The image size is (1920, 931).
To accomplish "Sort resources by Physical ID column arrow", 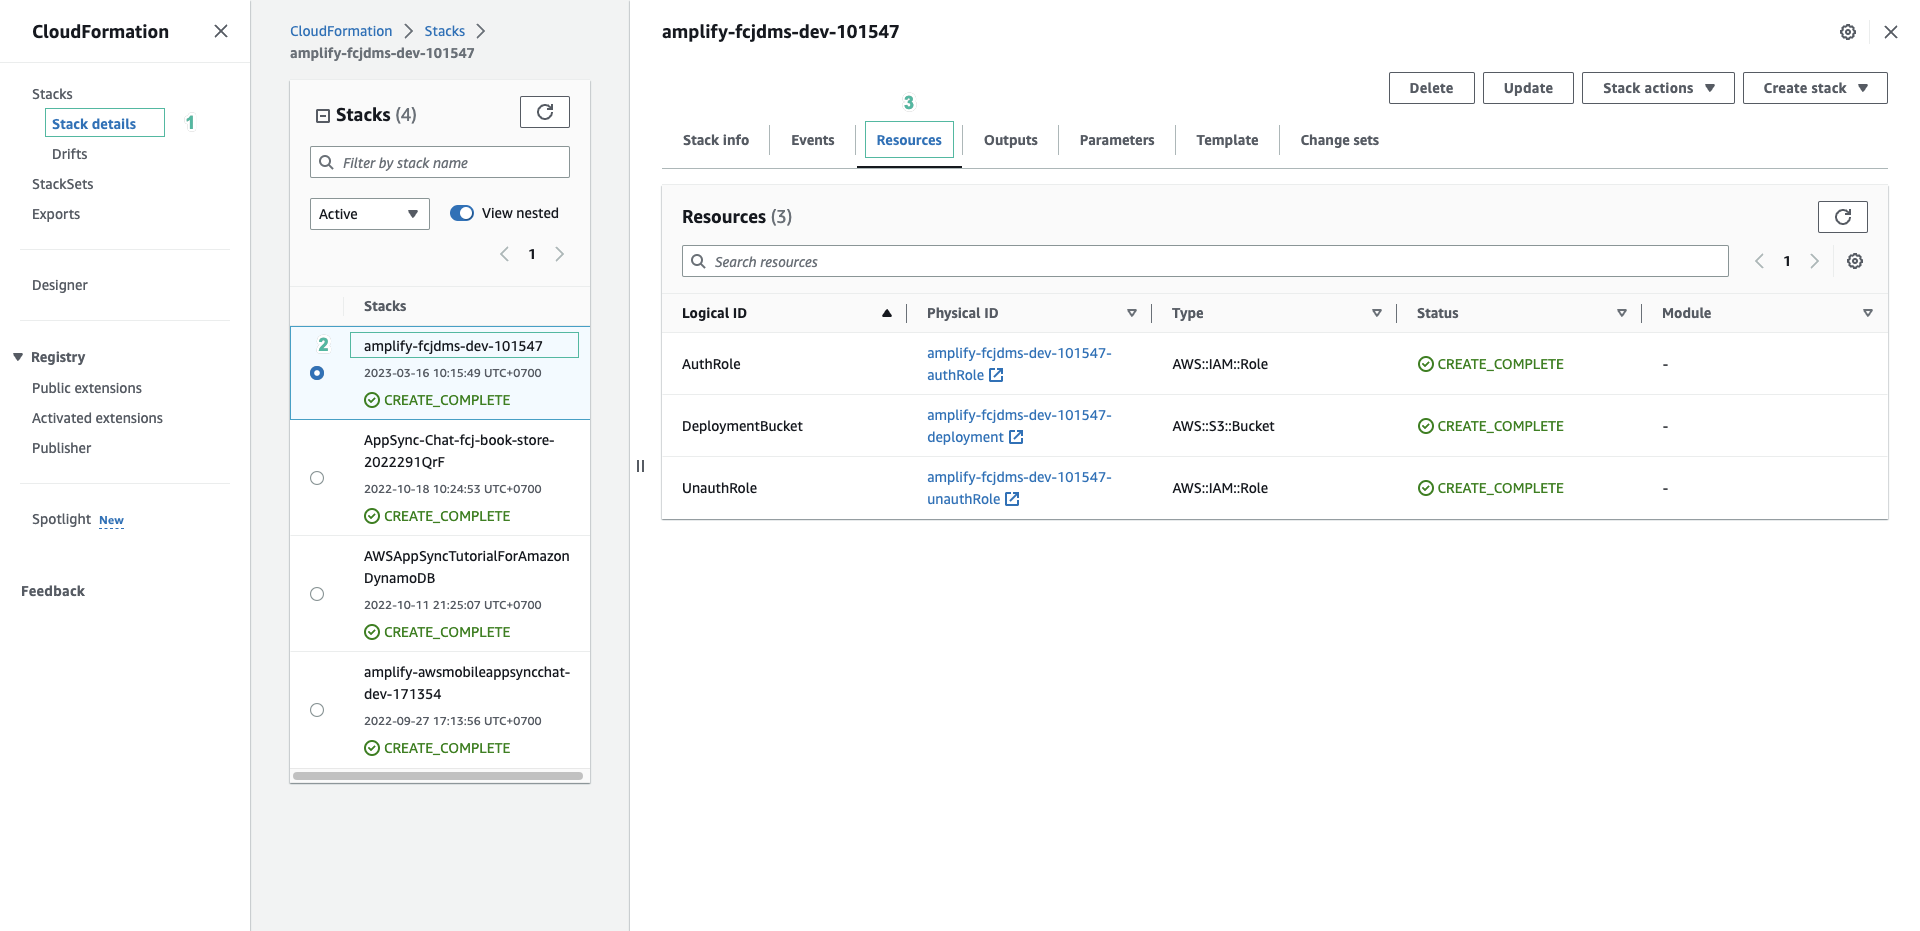I will coord(1132,313).
